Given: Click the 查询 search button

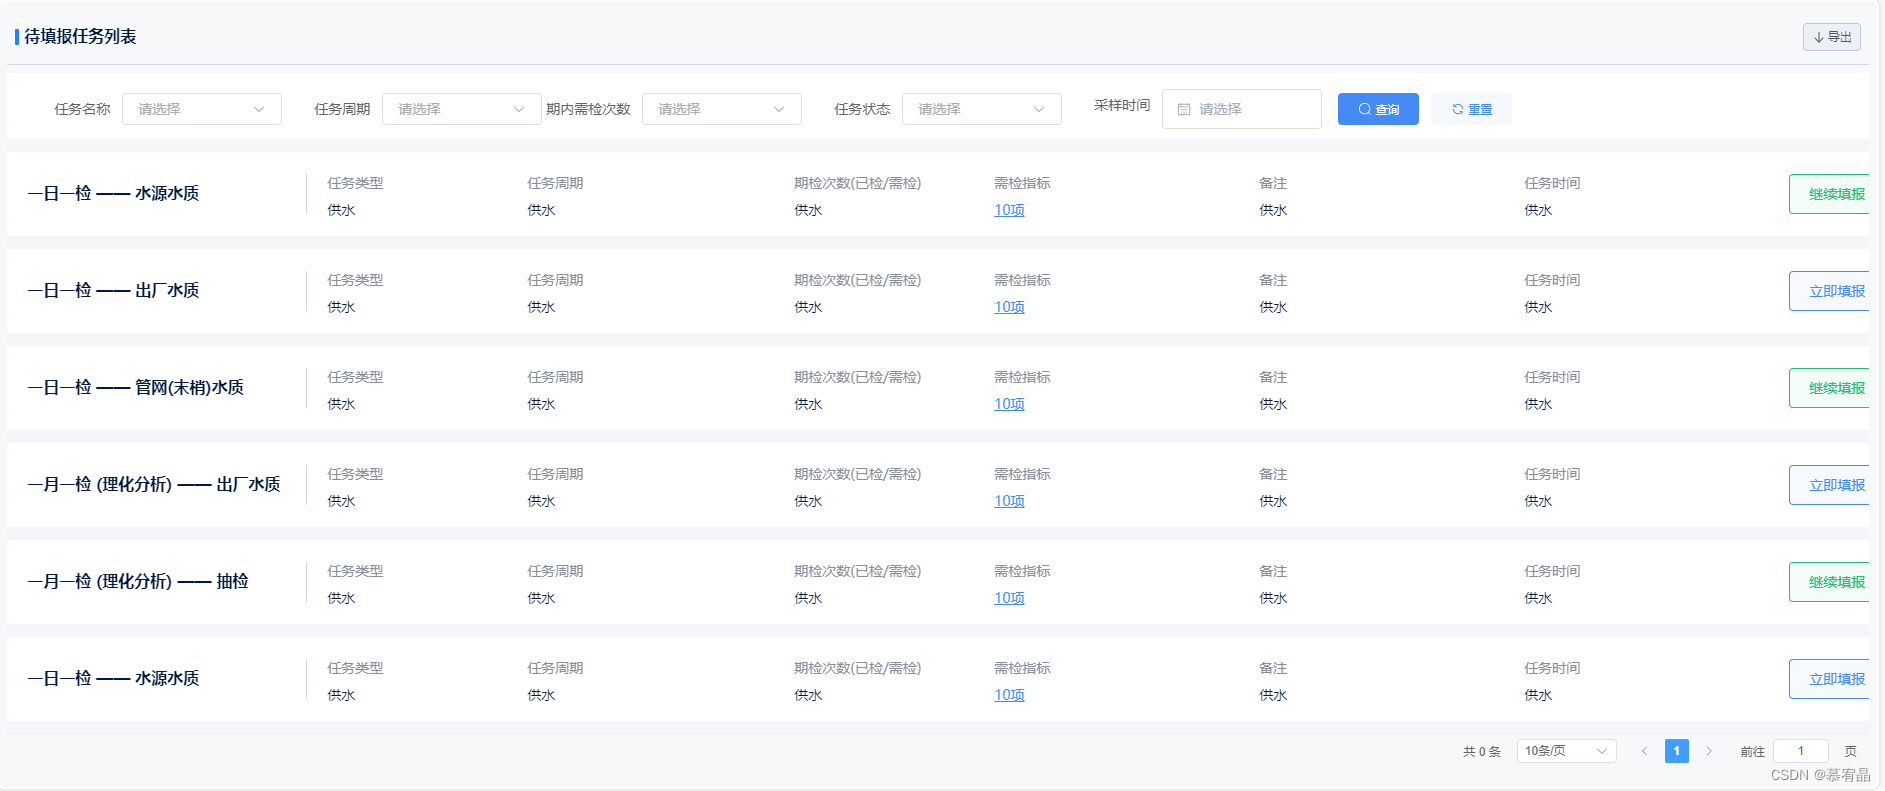Looking at the screenshot, I should (x=1378, y=109).
